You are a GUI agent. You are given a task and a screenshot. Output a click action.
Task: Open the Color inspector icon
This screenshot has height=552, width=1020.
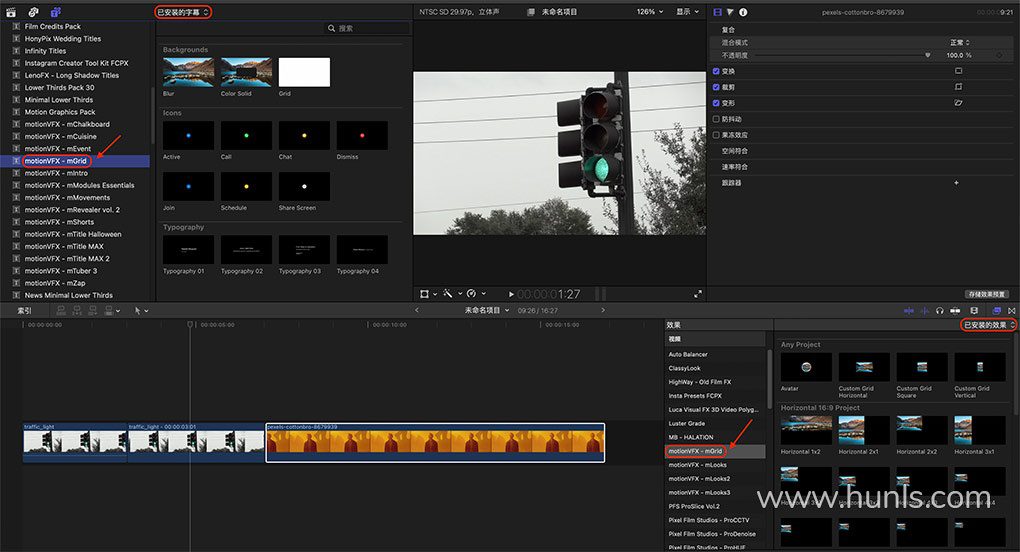(730, 12)
